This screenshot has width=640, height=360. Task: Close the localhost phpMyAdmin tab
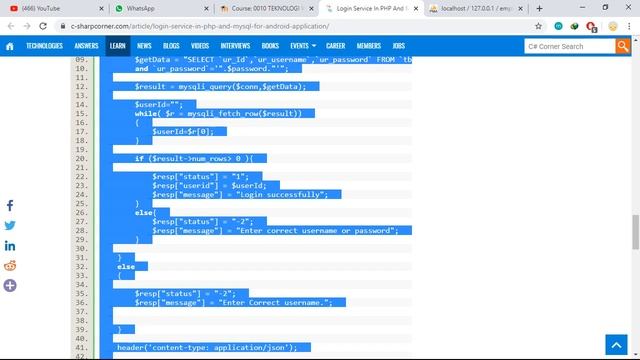(x=520, y=9)
